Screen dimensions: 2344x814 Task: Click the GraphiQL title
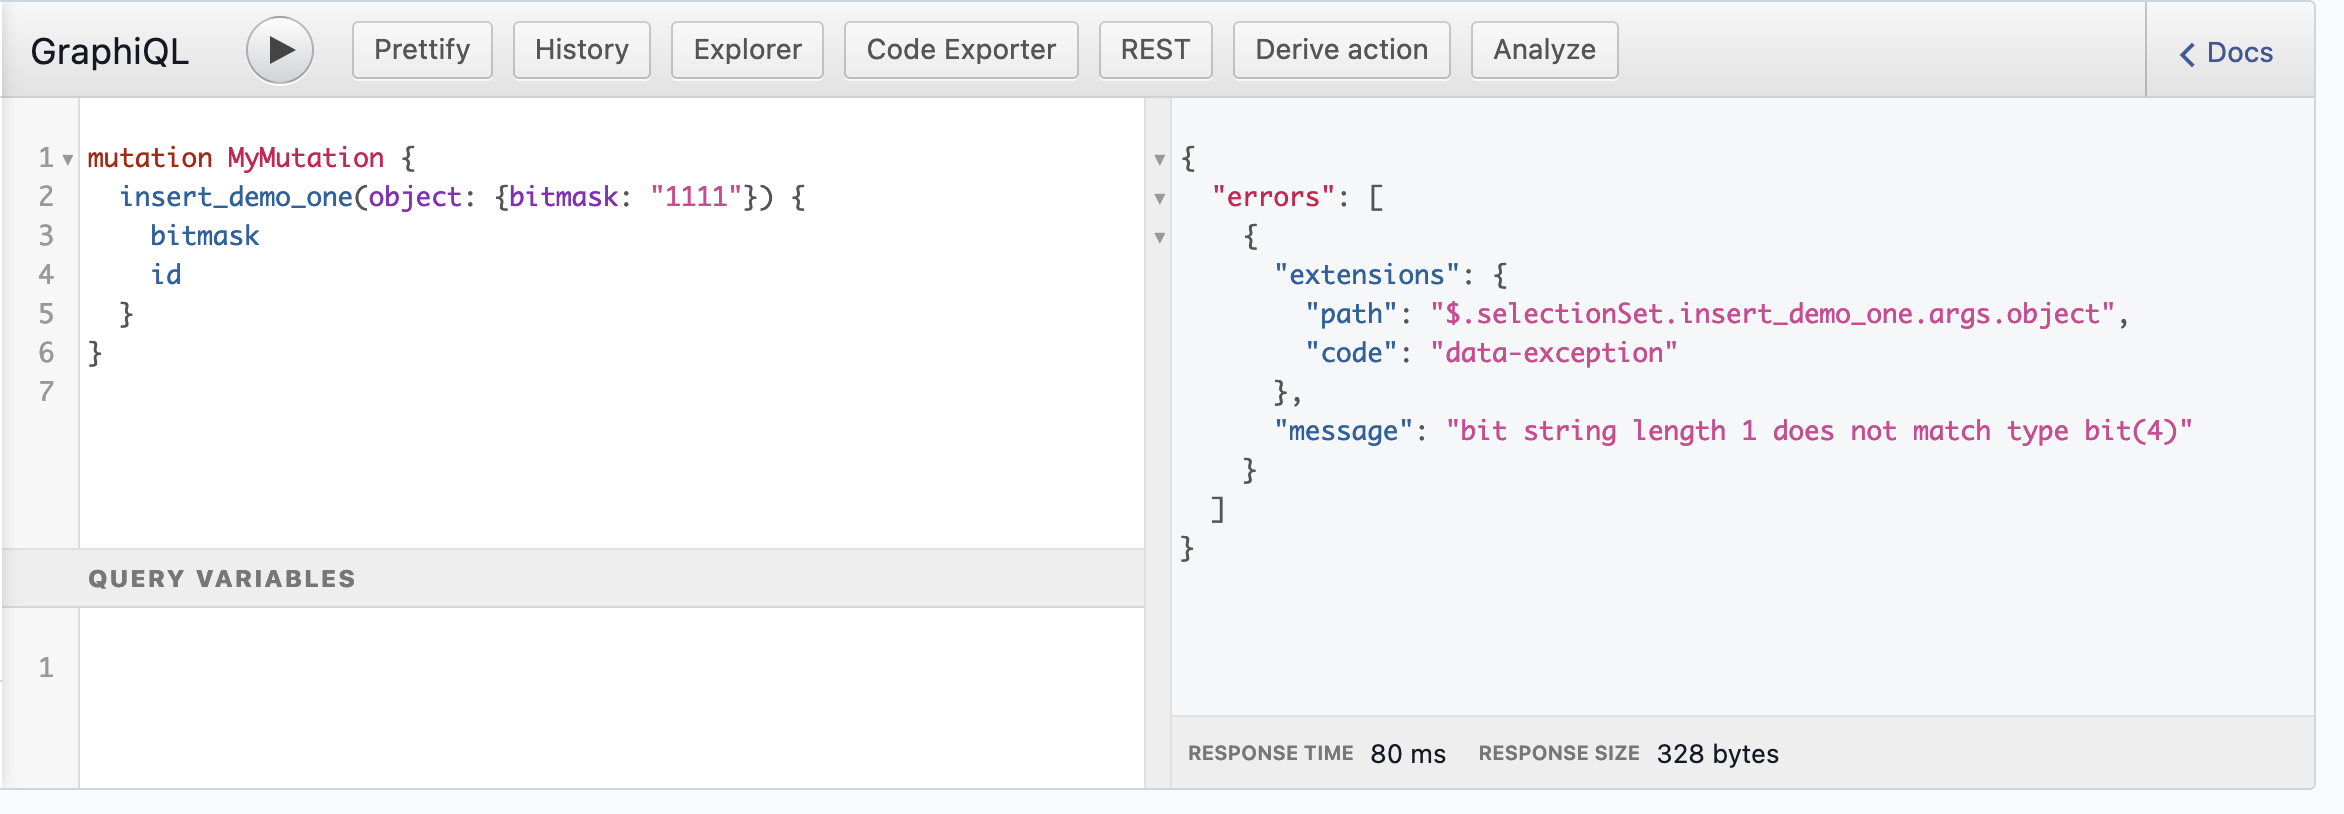[x=110, y=51]
